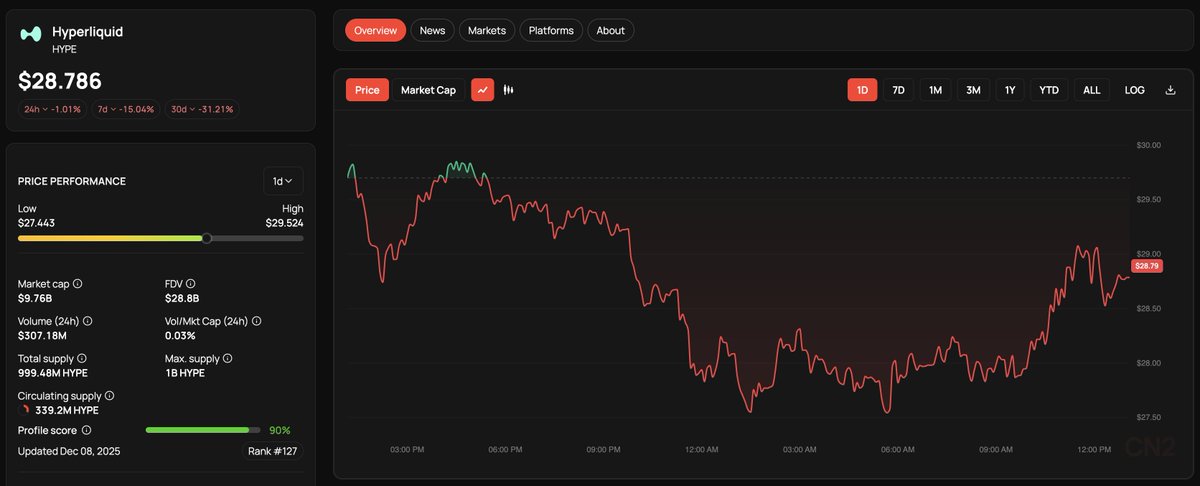Click the 1B HYPE max supply value

click(185, 372)
